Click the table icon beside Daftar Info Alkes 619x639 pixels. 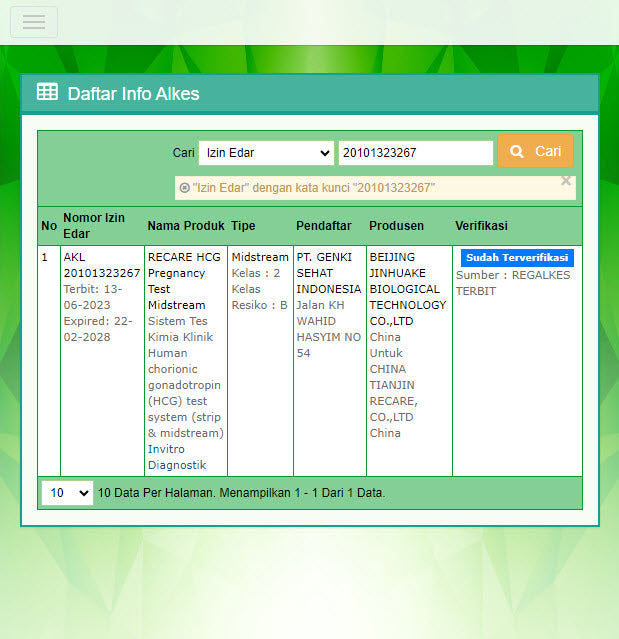pyautogui.click(x=47, y=93)
